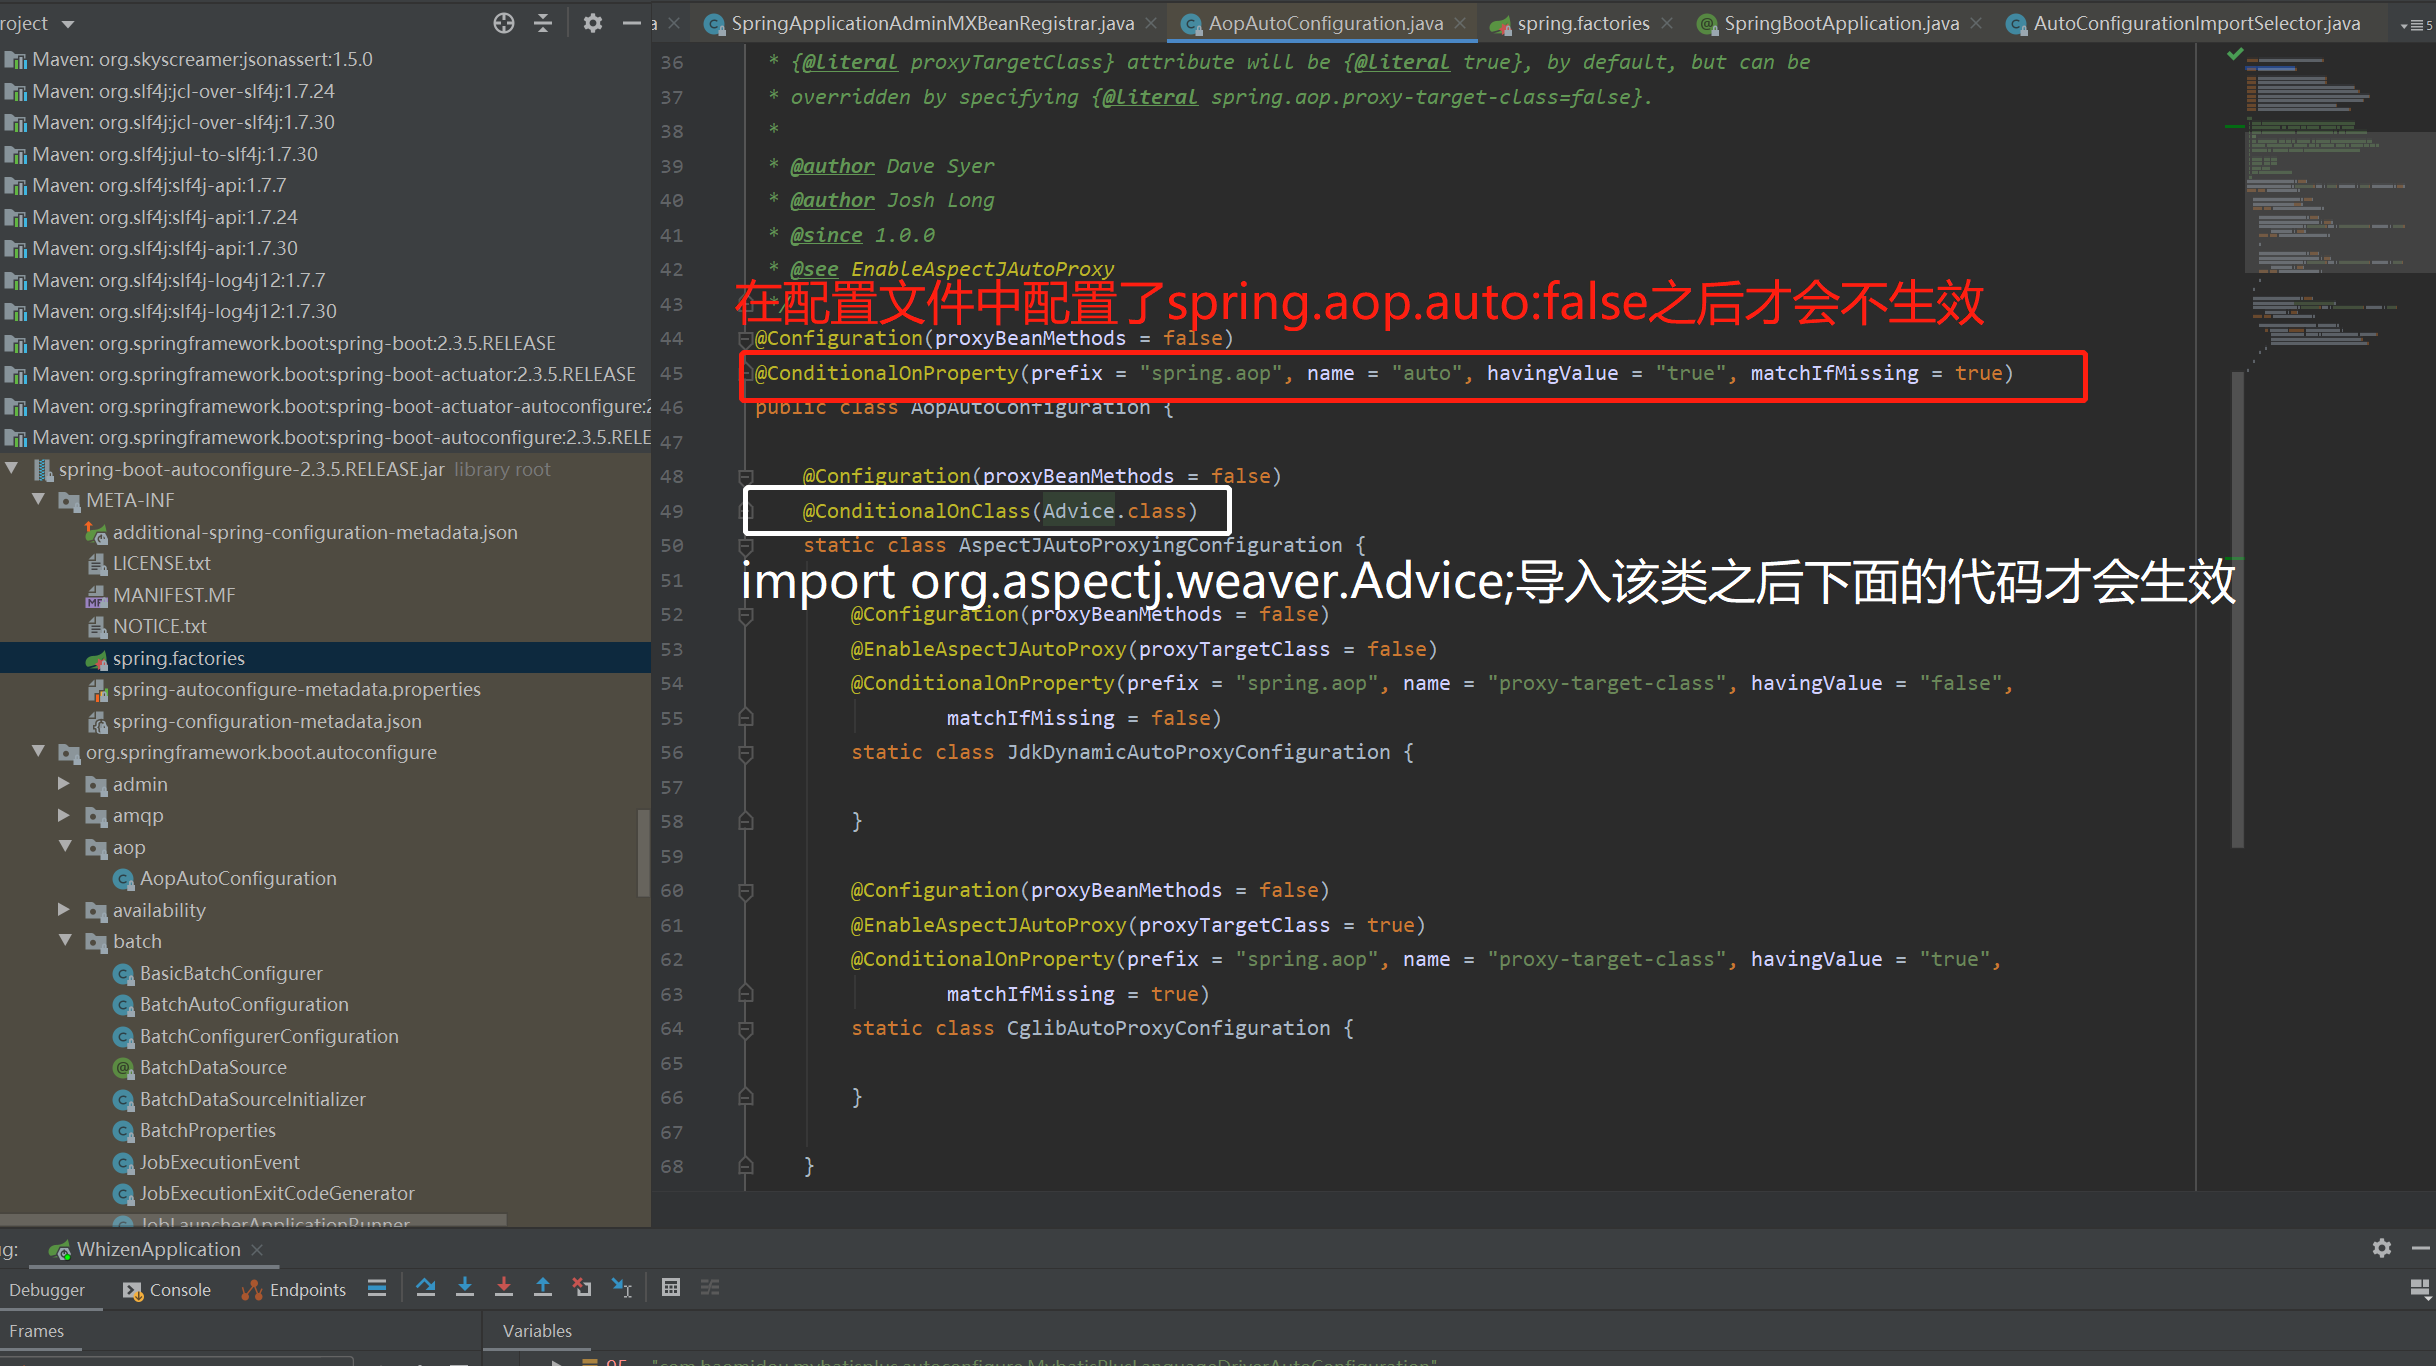Click the Step Over debugger icon

[x=426, y=1288]
